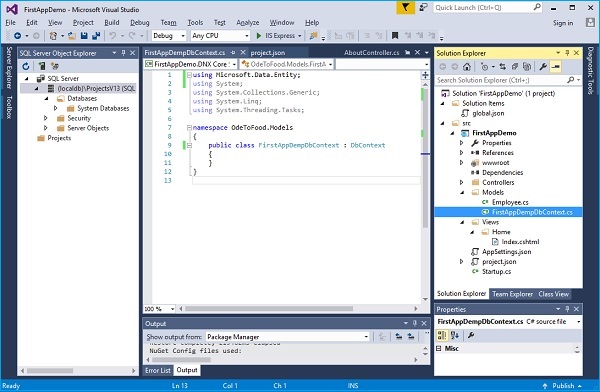Collapse the using directives outlining block
The width and height of the screenshot is (600, 392).
pos(189,75)
